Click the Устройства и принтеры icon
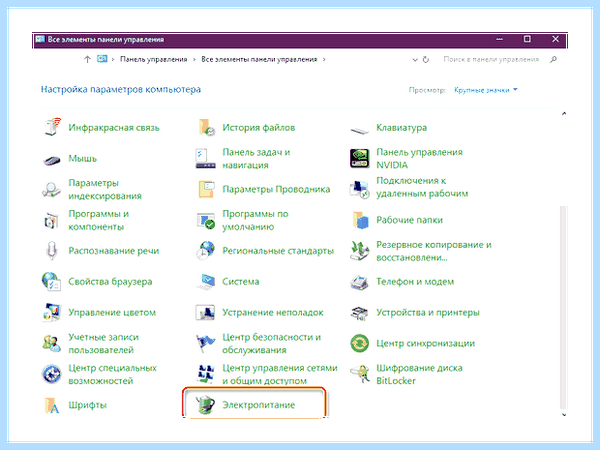 coord(360,313)
